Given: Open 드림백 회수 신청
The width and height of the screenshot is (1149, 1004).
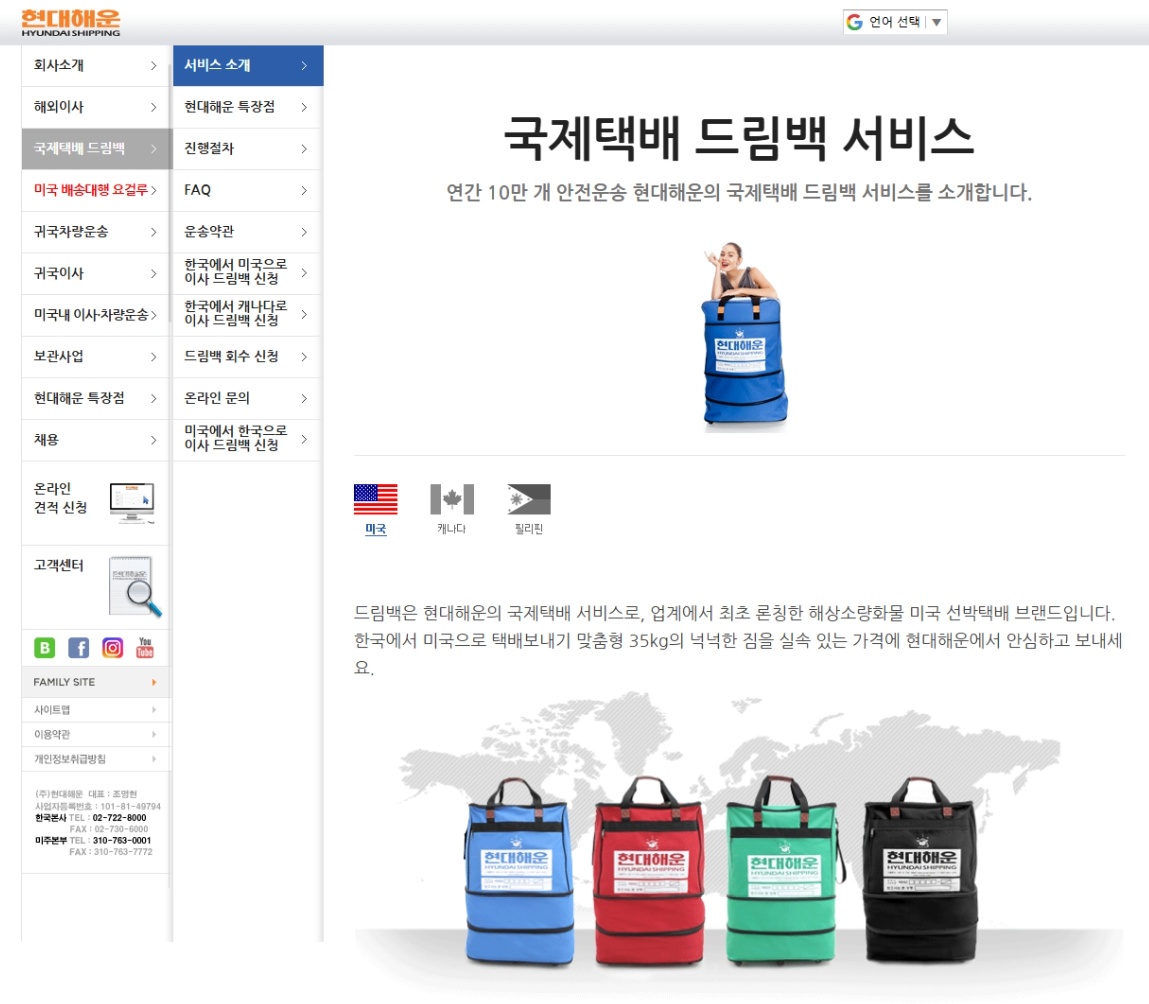Looking at the screenshot, I should point(248,357).
